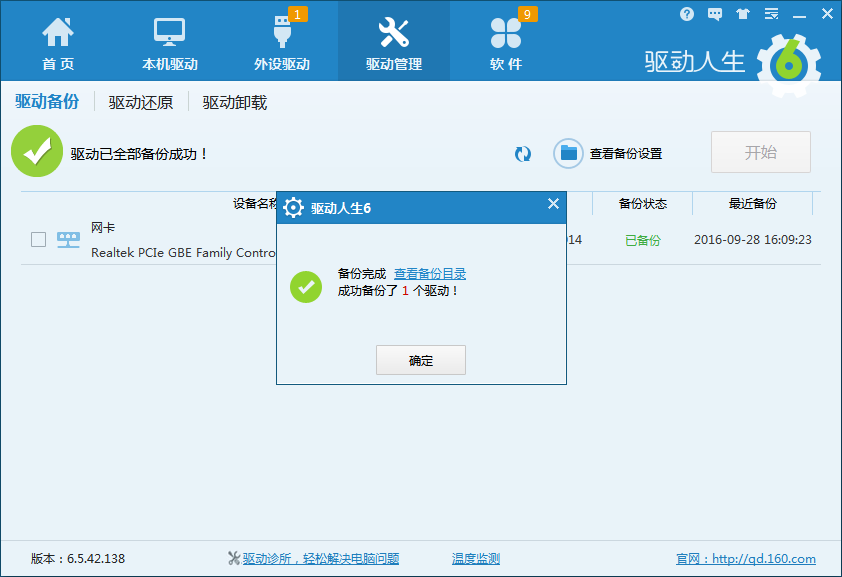Switch to 驱动备份 sub-tab

click(47, 101)
